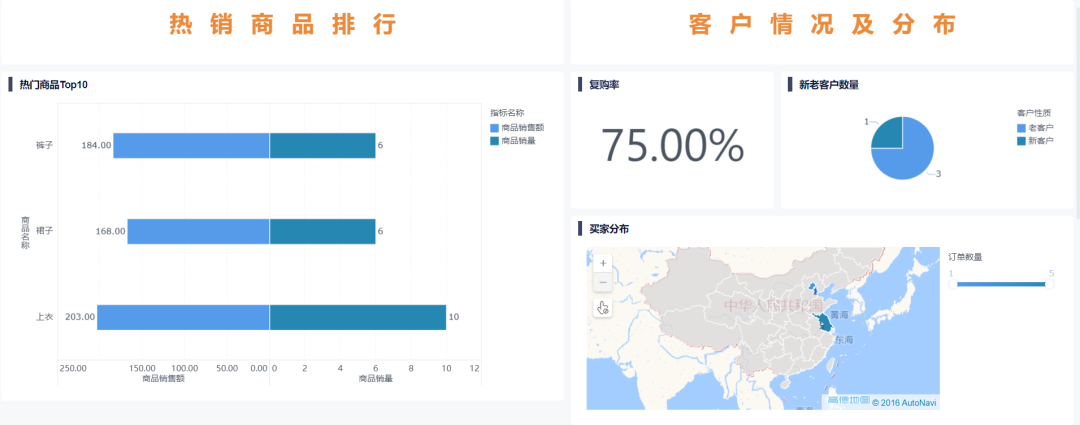Click the 热销商品排行 header
This screenshot has width=1080, height=425.
pos(283,25)
